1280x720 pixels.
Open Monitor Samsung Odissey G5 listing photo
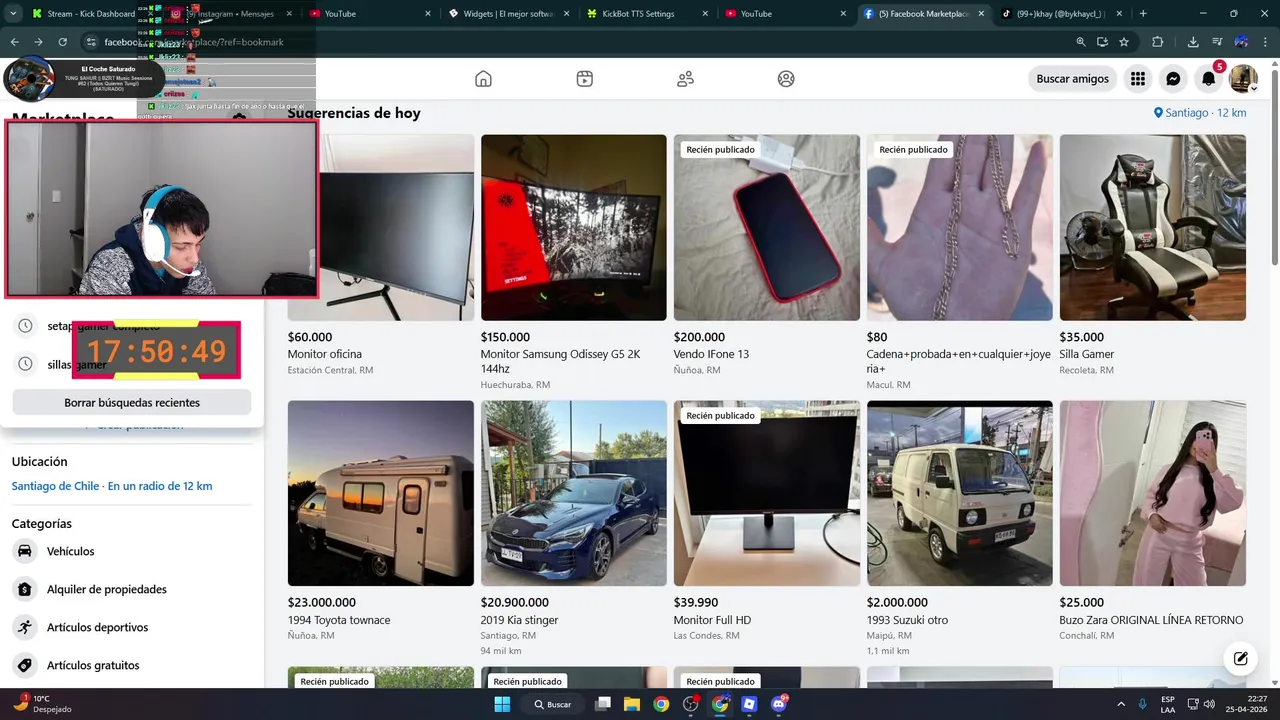coord(573,228)
